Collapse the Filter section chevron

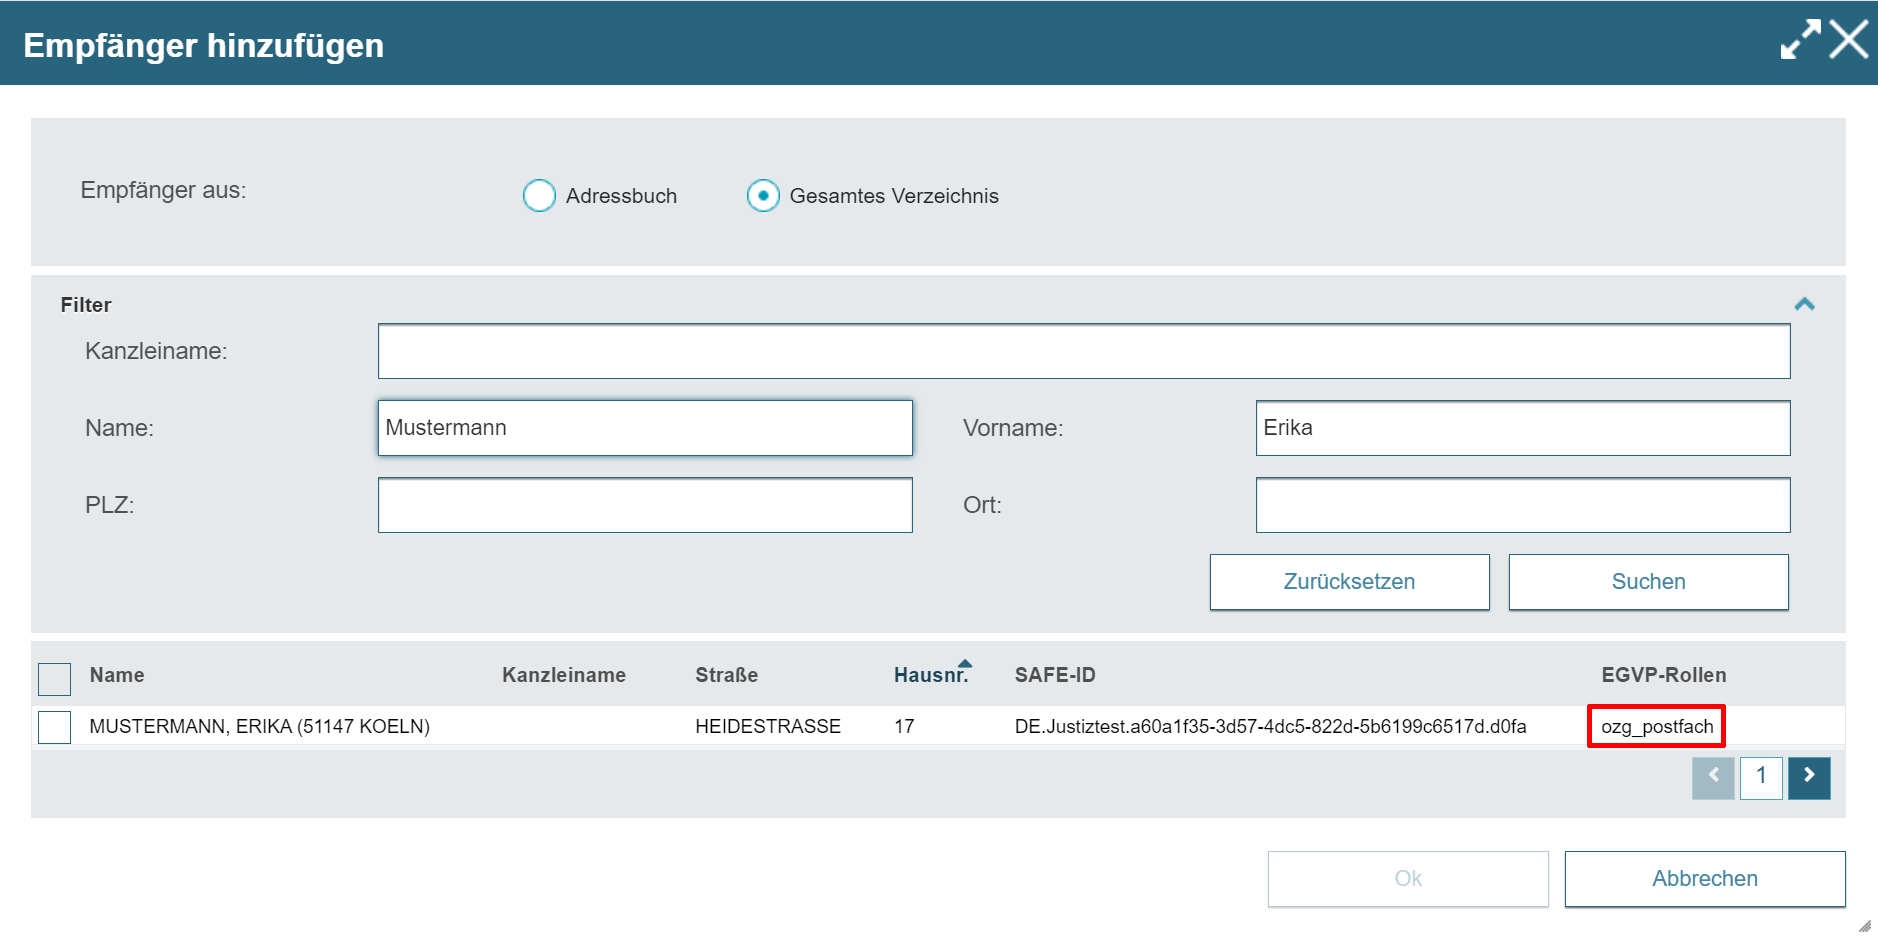tap(1804, 304)
